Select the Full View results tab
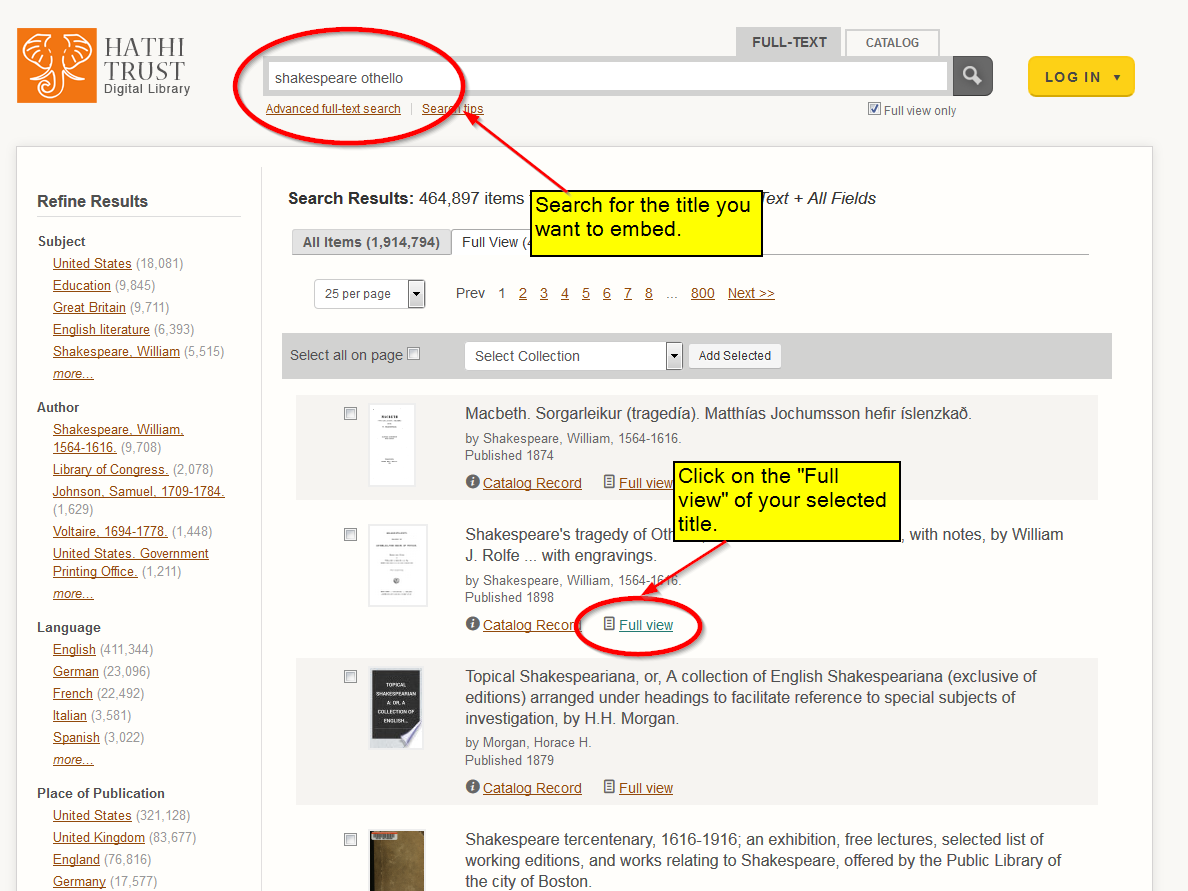 [x=491, y=242]
